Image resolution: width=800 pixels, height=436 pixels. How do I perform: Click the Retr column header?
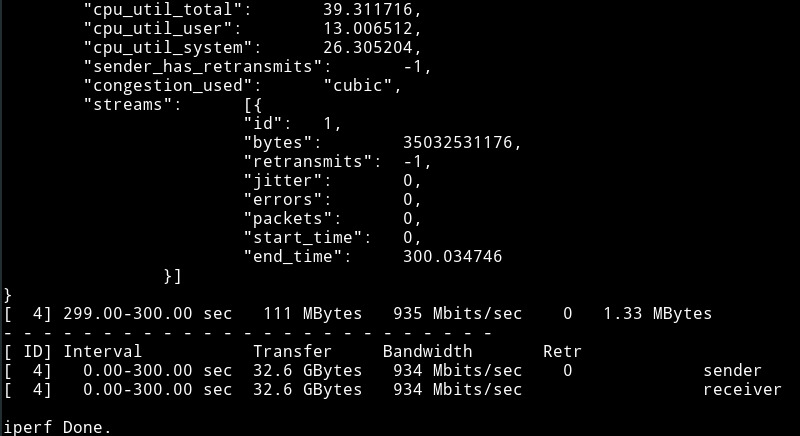click(562, 352)
